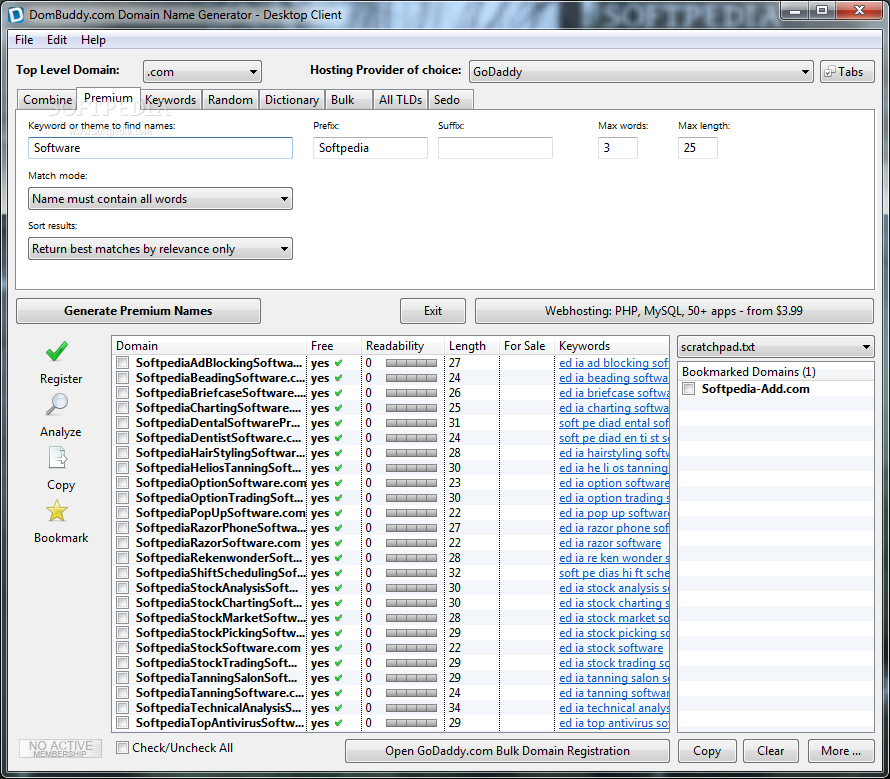The height and width of the screenshot is (779, 890).
Task: Click the Clear button
Action: (770, 751)
